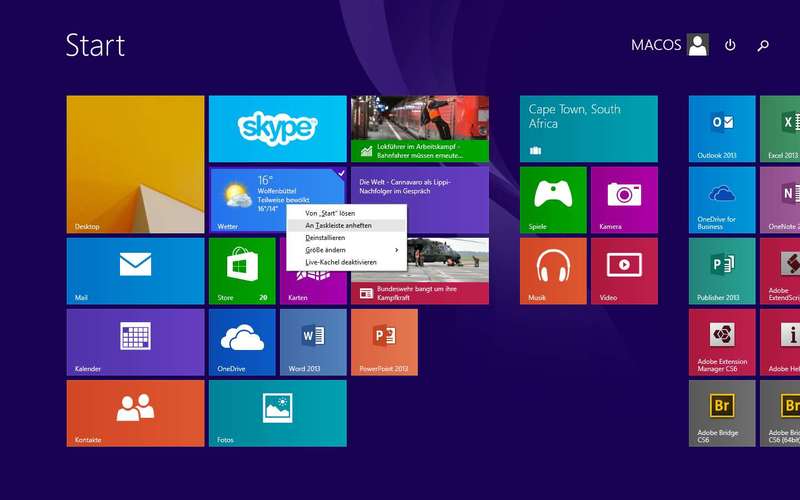The image size is (800, 500).
Task: Launch PowerPoint 2013 tile
Action: (384, 342)
